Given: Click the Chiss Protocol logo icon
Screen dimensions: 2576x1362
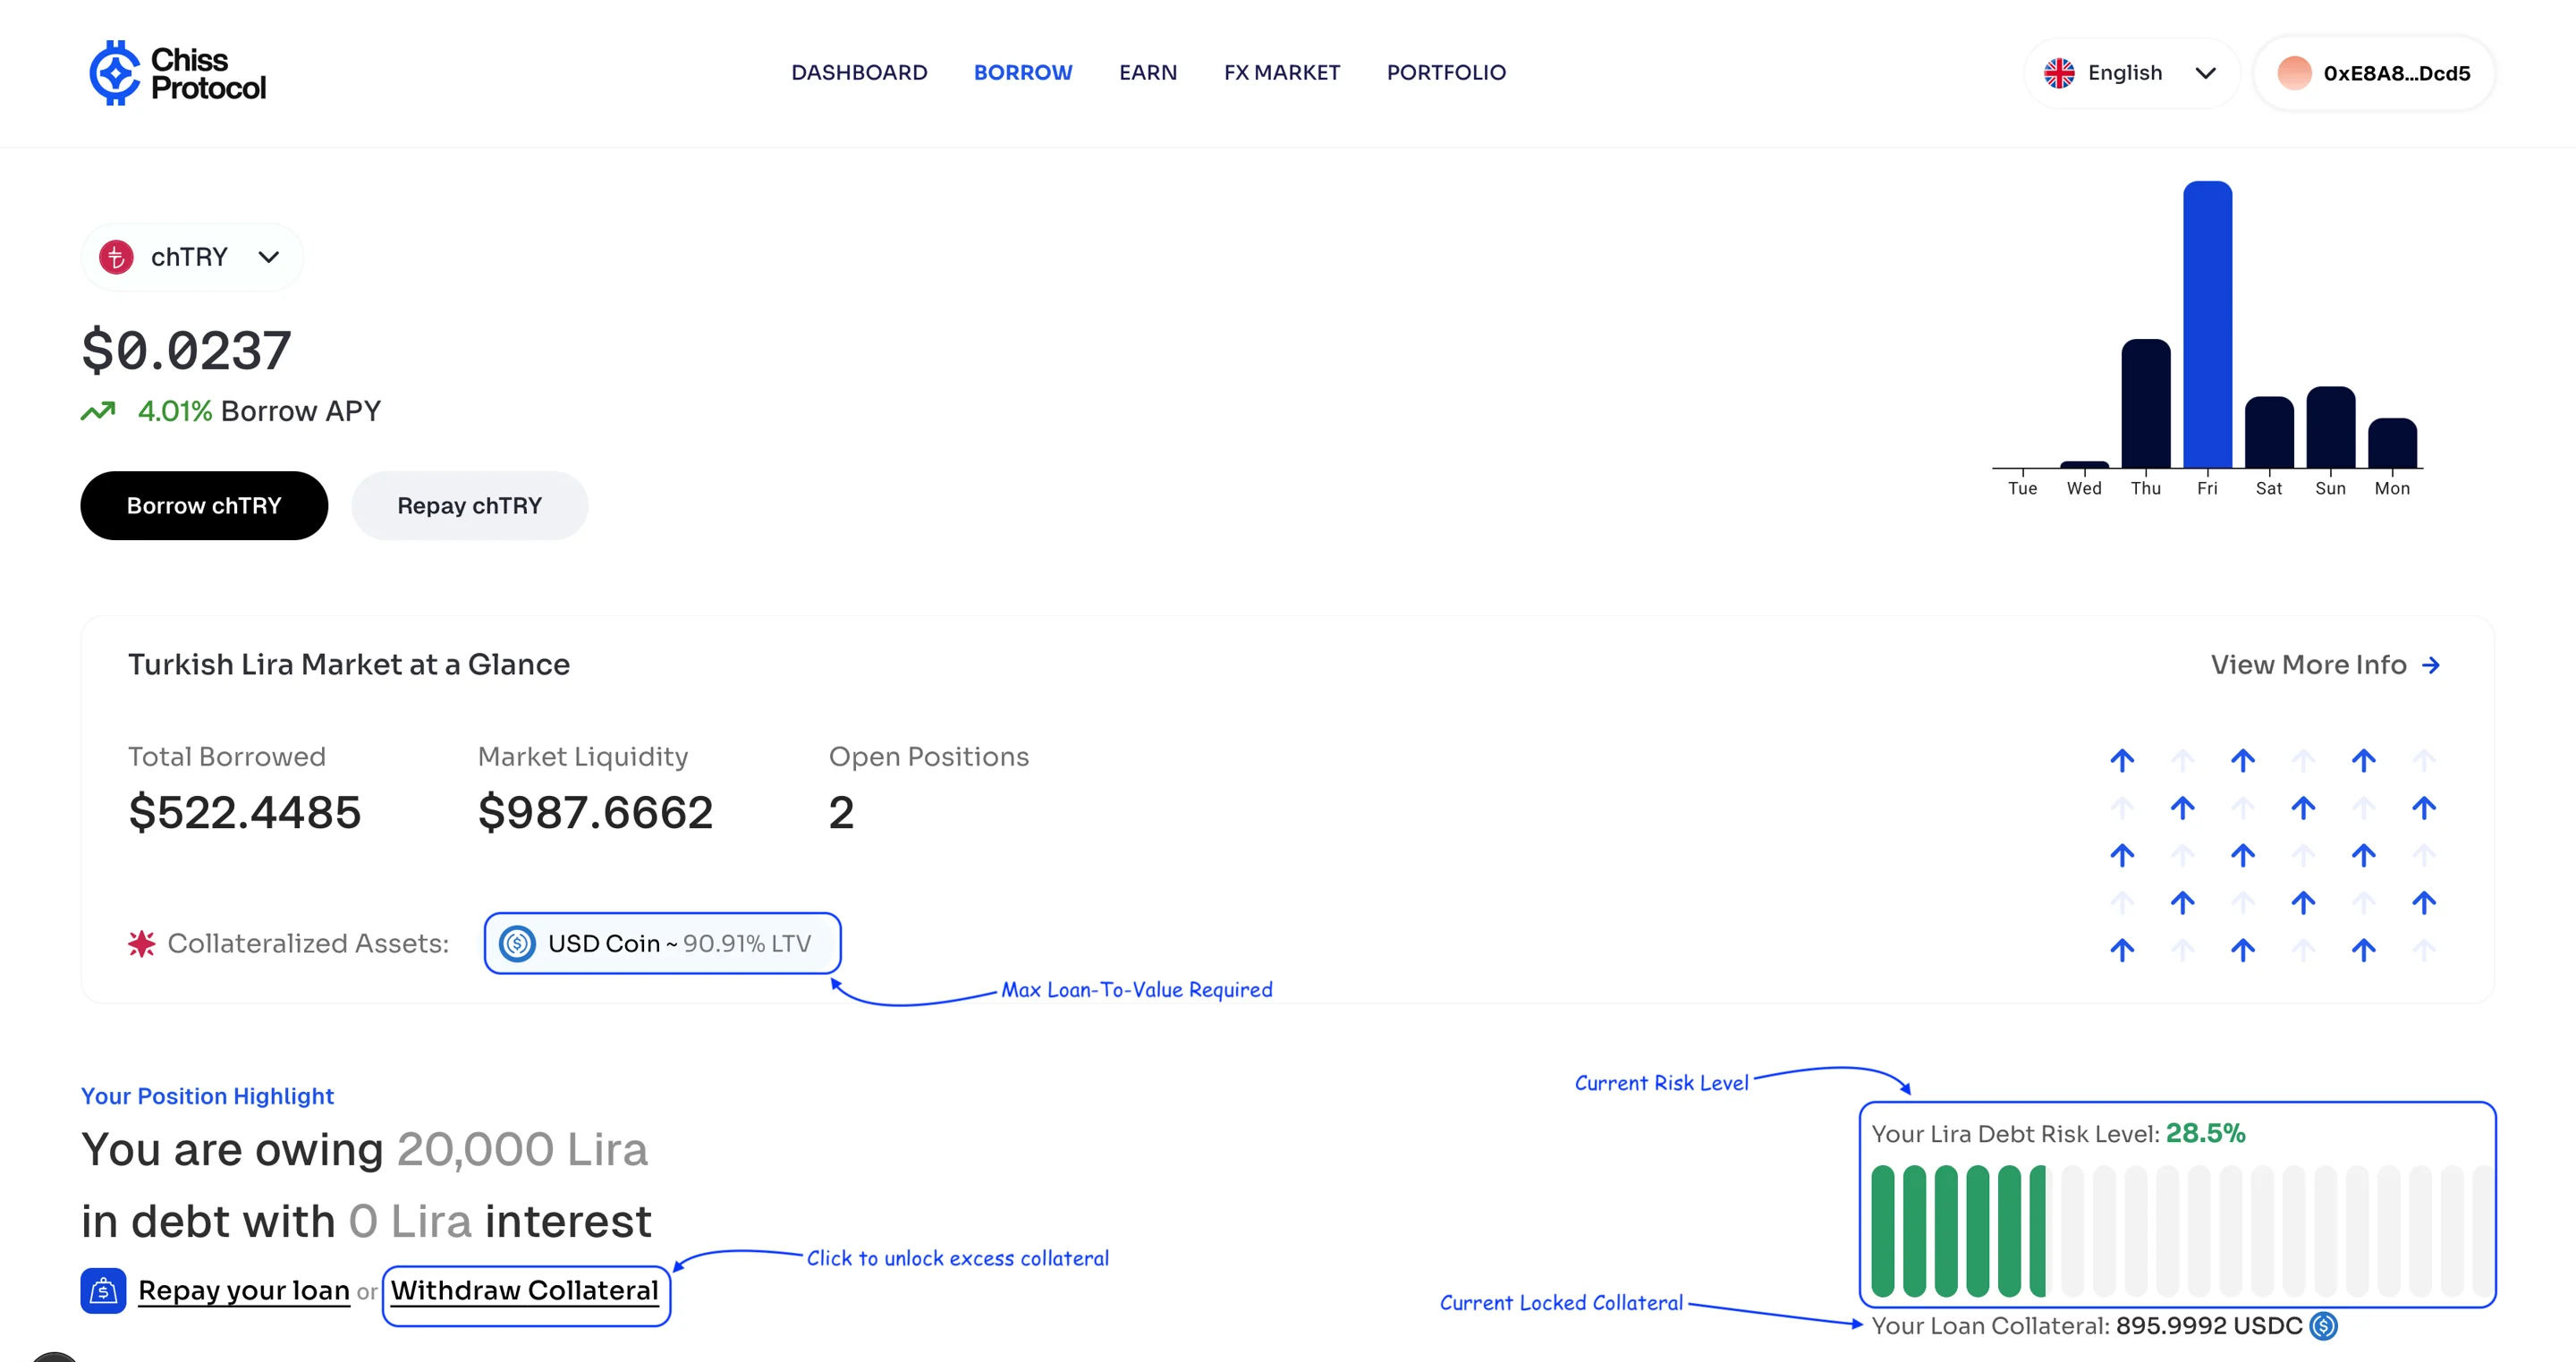Looking at the screenshot, I should (115, 73).
